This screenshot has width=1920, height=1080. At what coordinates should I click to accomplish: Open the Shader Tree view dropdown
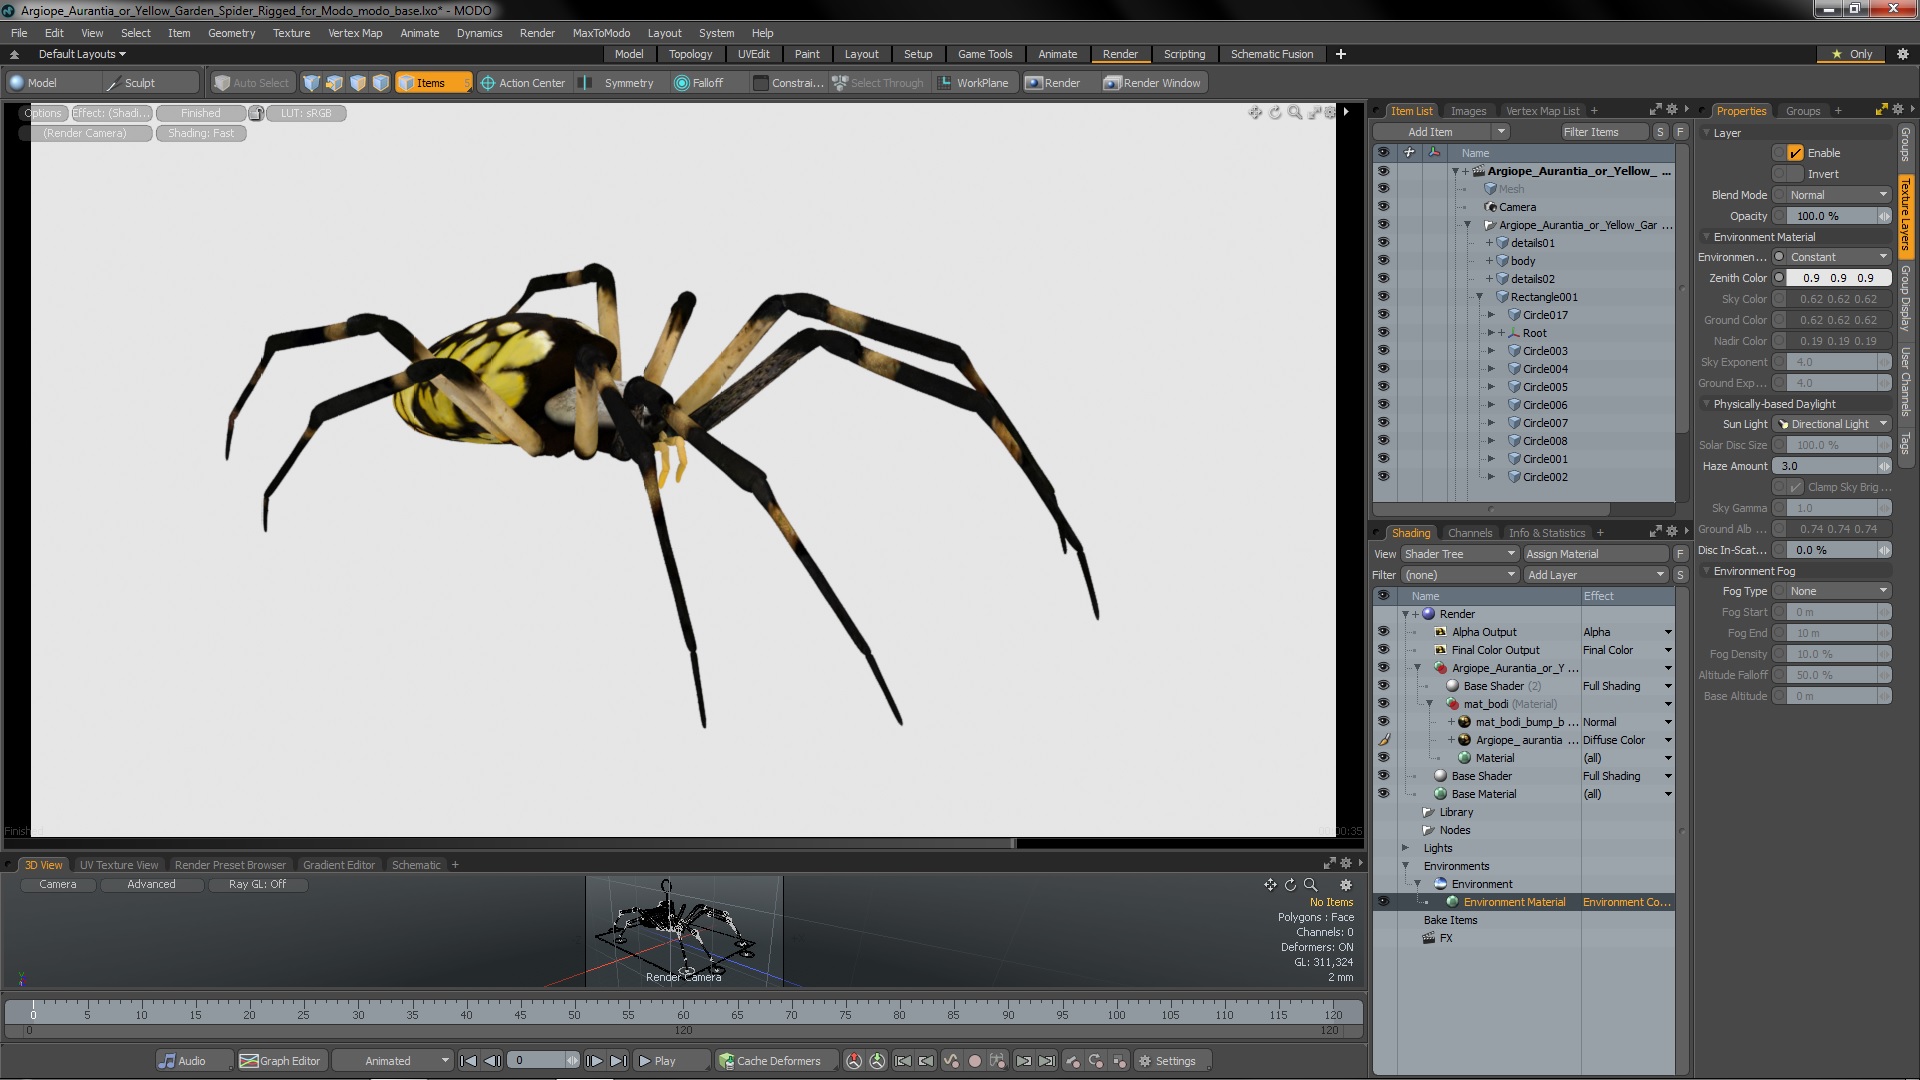1460,554
